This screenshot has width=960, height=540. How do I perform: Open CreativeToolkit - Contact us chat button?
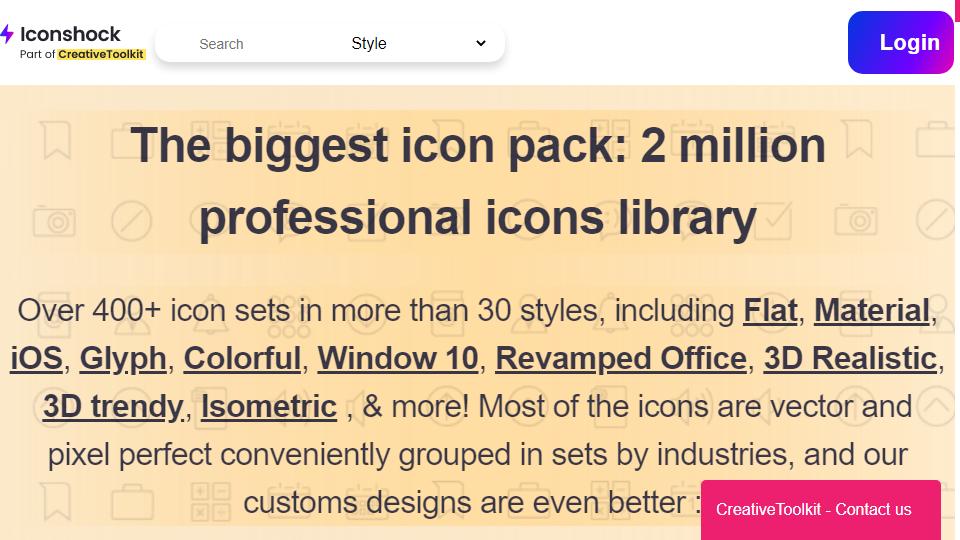(820, 509)
